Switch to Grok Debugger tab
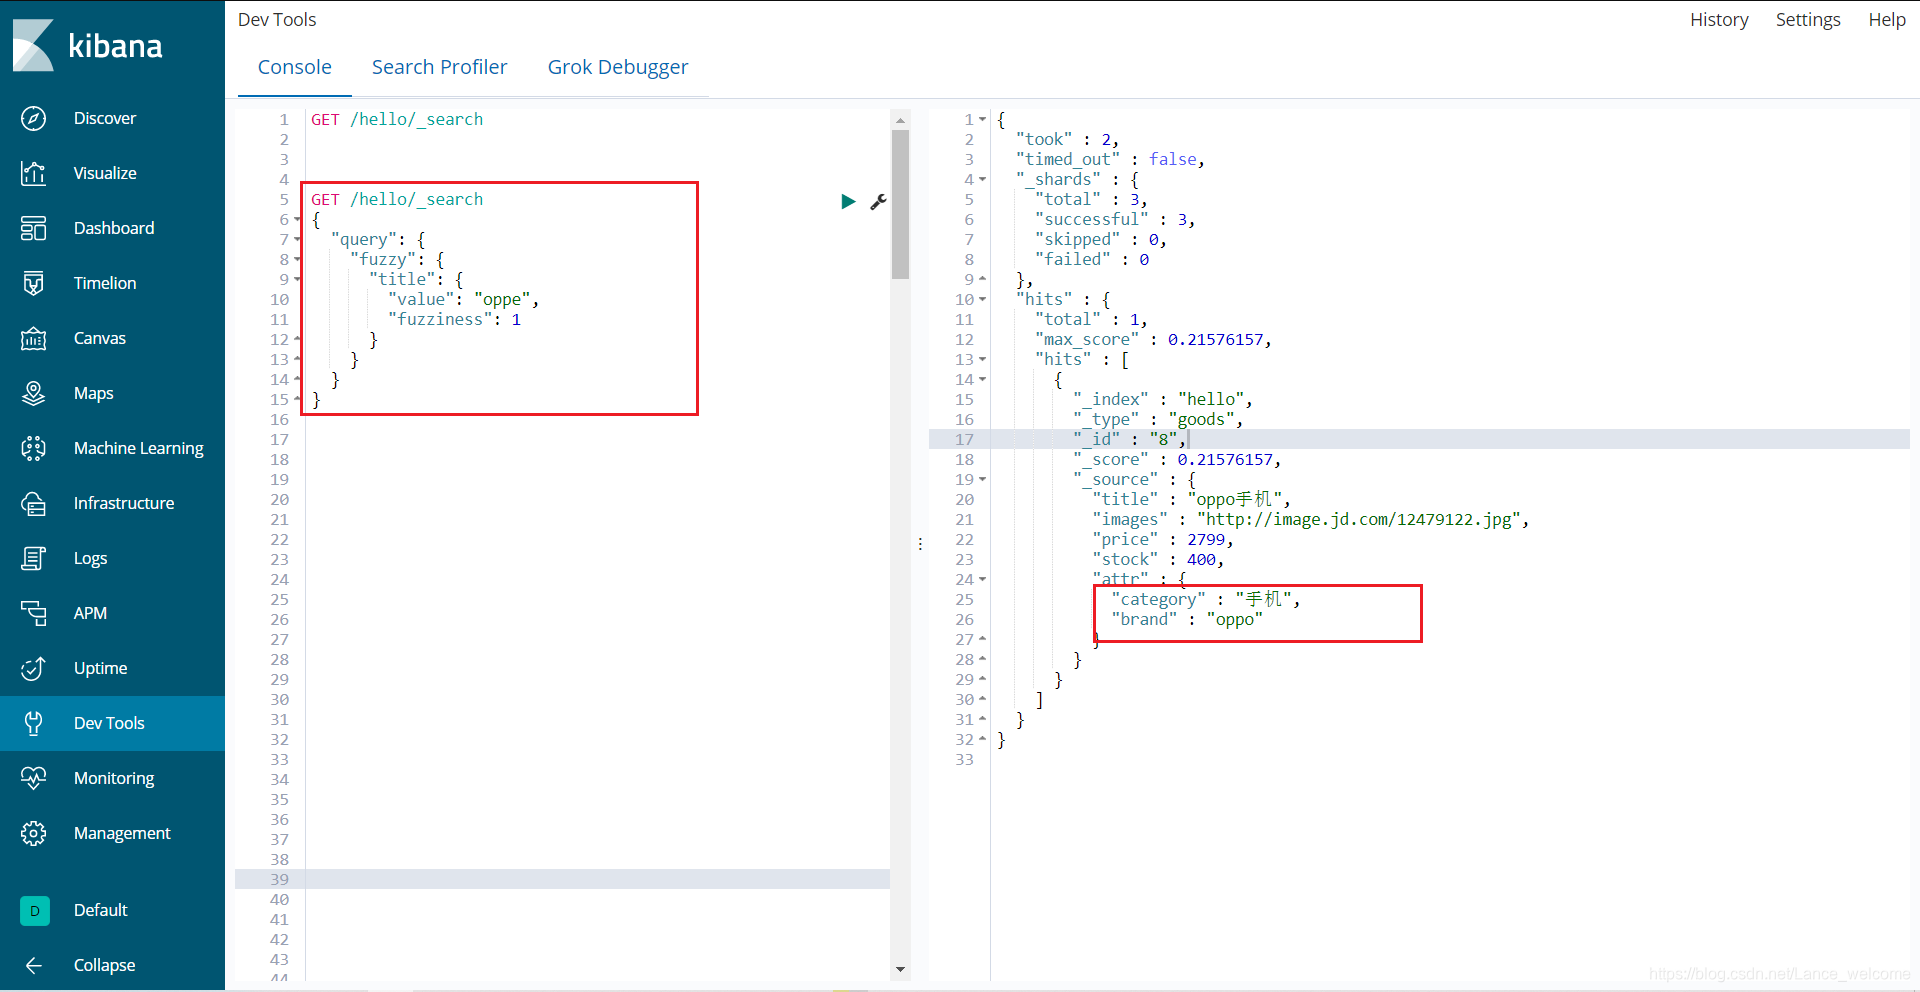The height and width of the screenshot is (992, 1920). pyautogui.click(x=618, y=67)
